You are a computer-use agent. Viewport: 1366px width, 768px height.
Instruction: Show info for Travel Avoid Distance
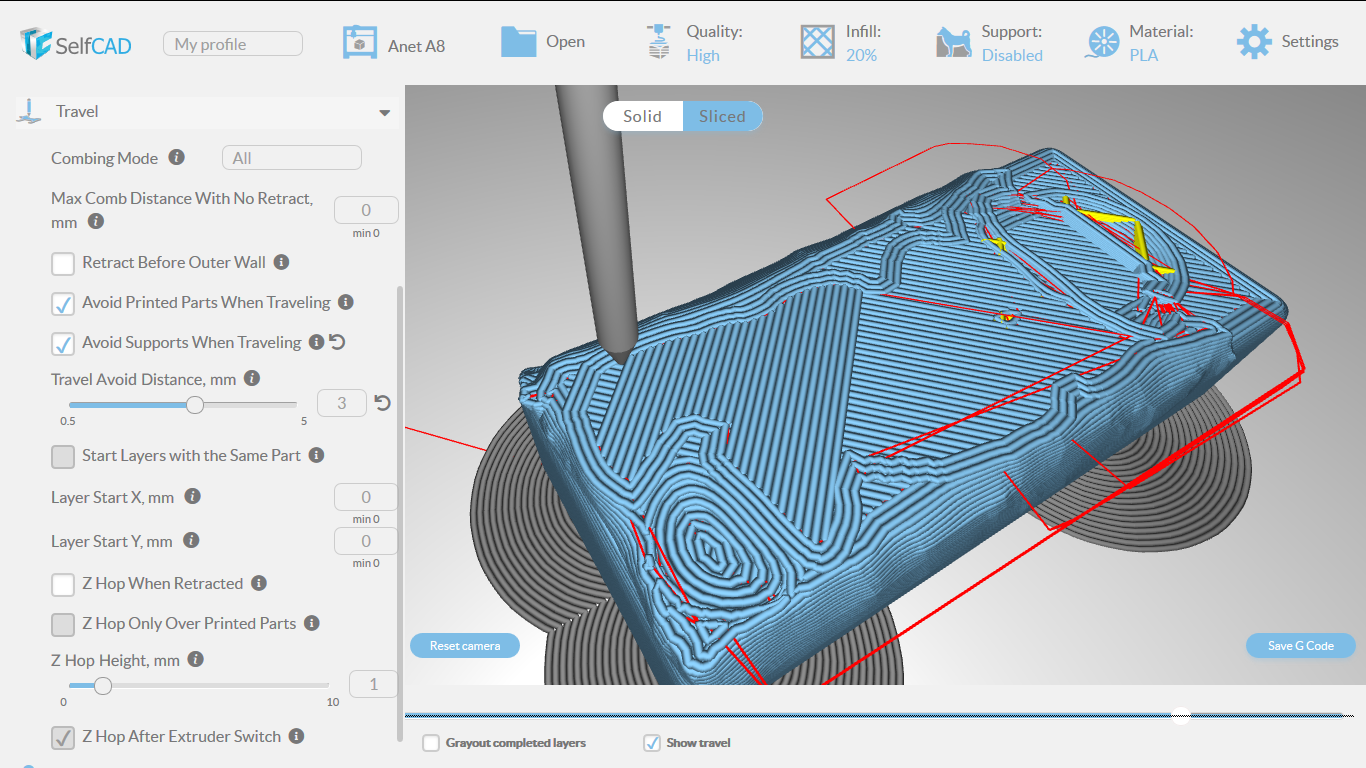[252, 379]
